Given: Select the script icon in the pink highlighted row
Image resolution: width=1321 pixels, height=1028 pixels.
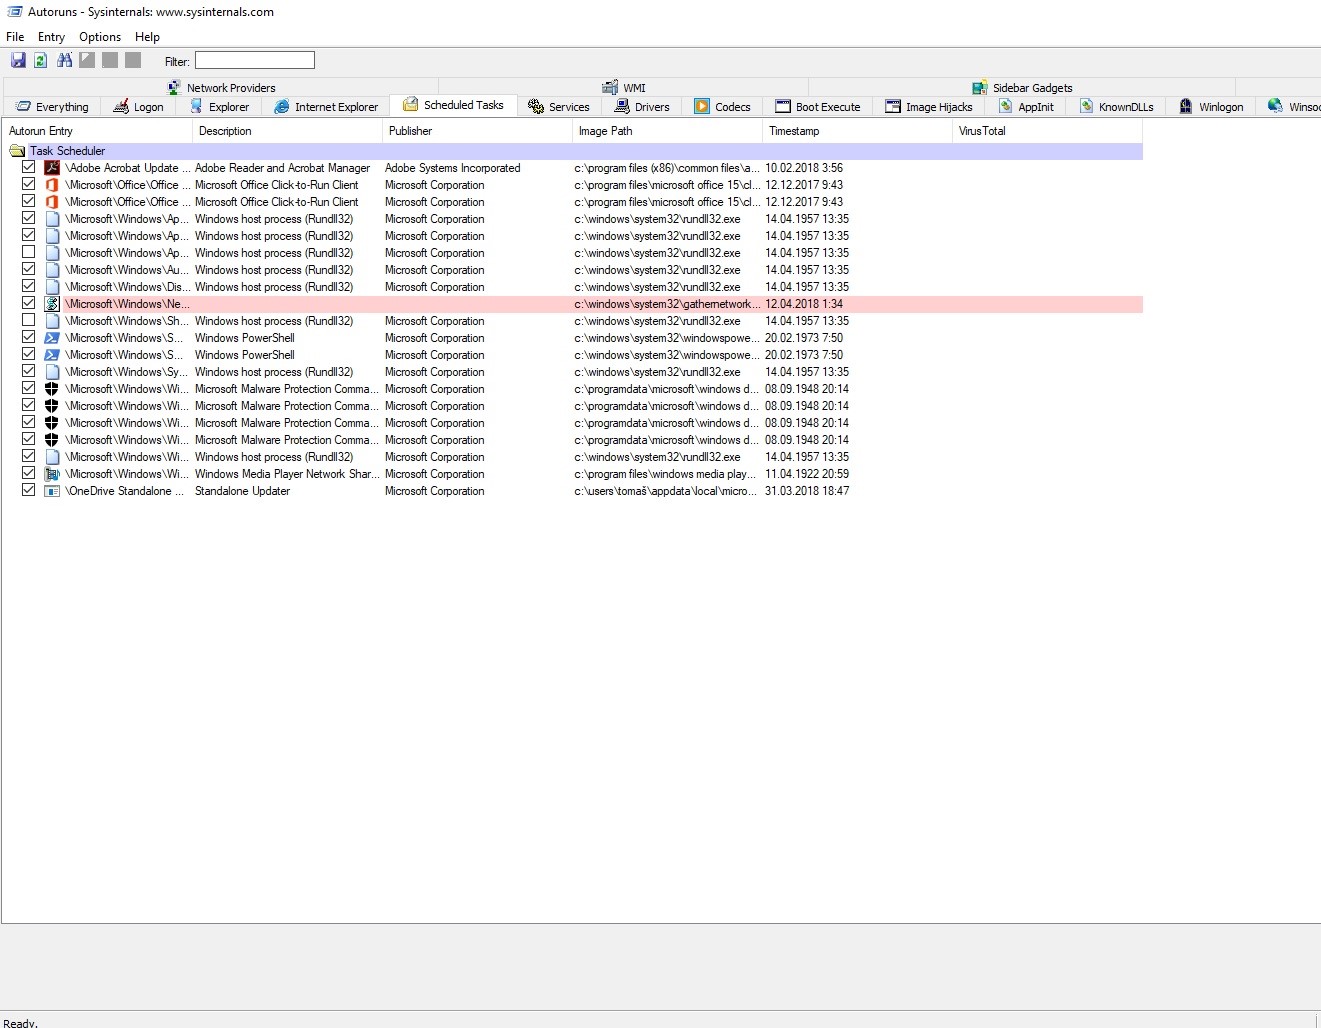Looking at the screenshot, I should pyautogui.click(x=52, y=304).
